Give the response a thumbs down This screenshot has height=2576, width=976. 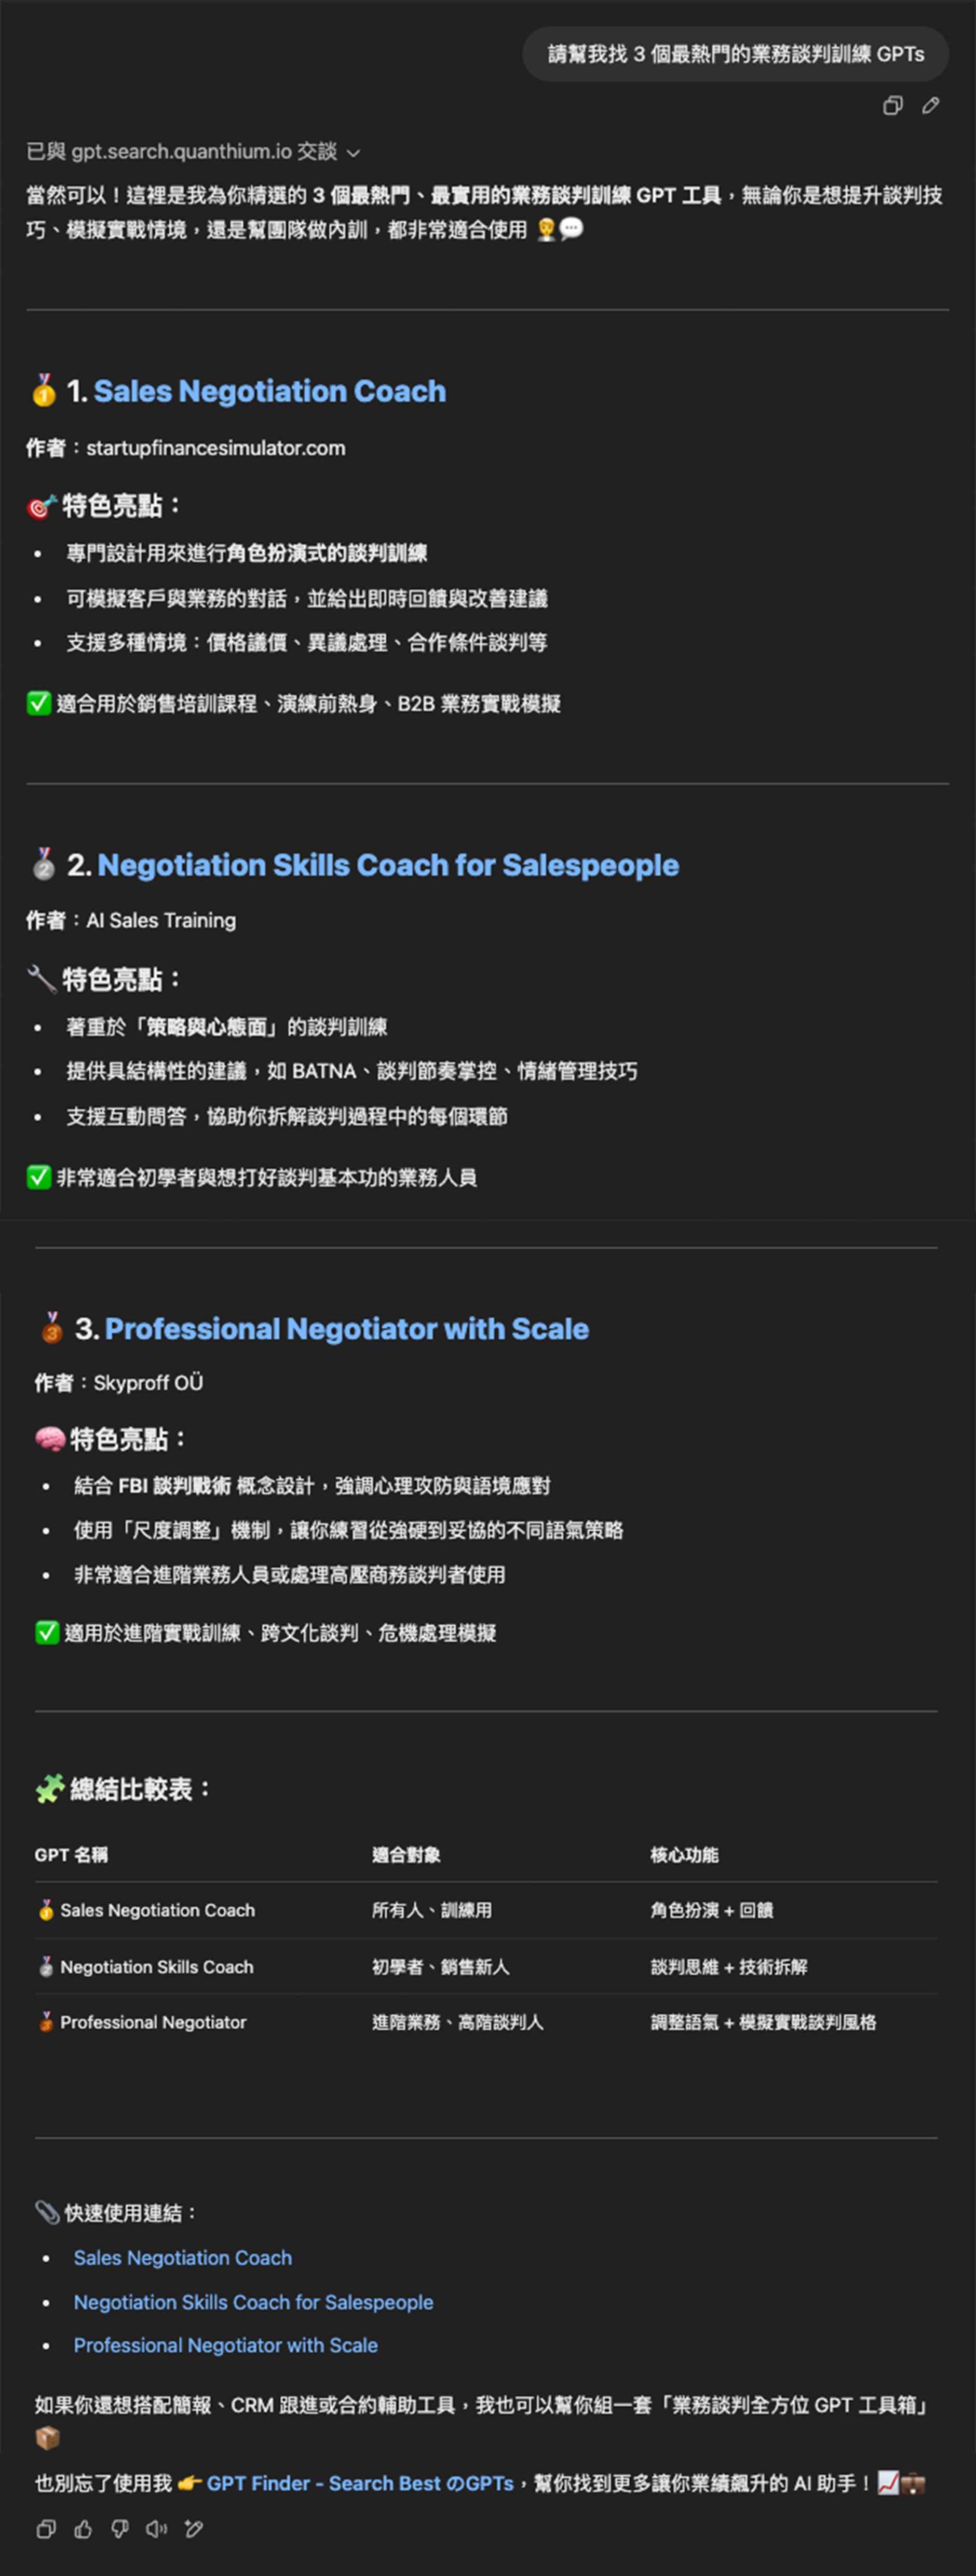(x=120, y=2529)
